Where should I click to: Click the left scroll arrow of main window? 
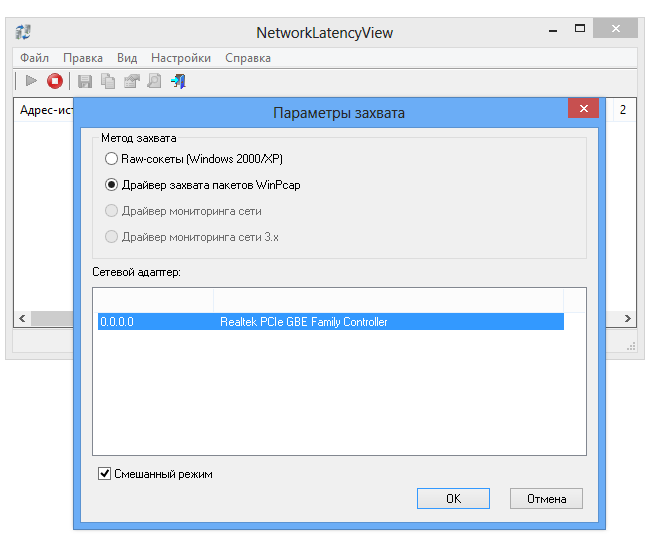click(22, 318)
